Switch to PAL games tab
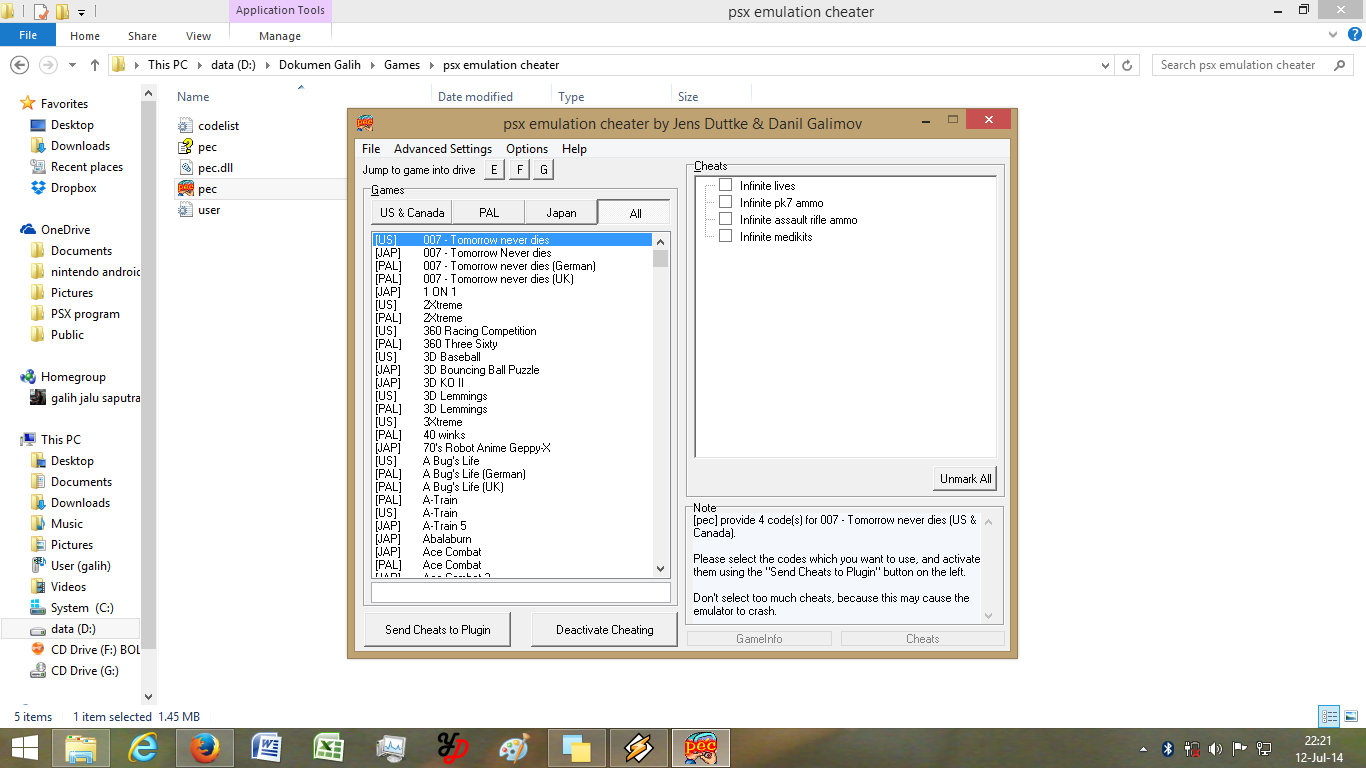The width and height of the screenshot is (1366, 768). 489,212
